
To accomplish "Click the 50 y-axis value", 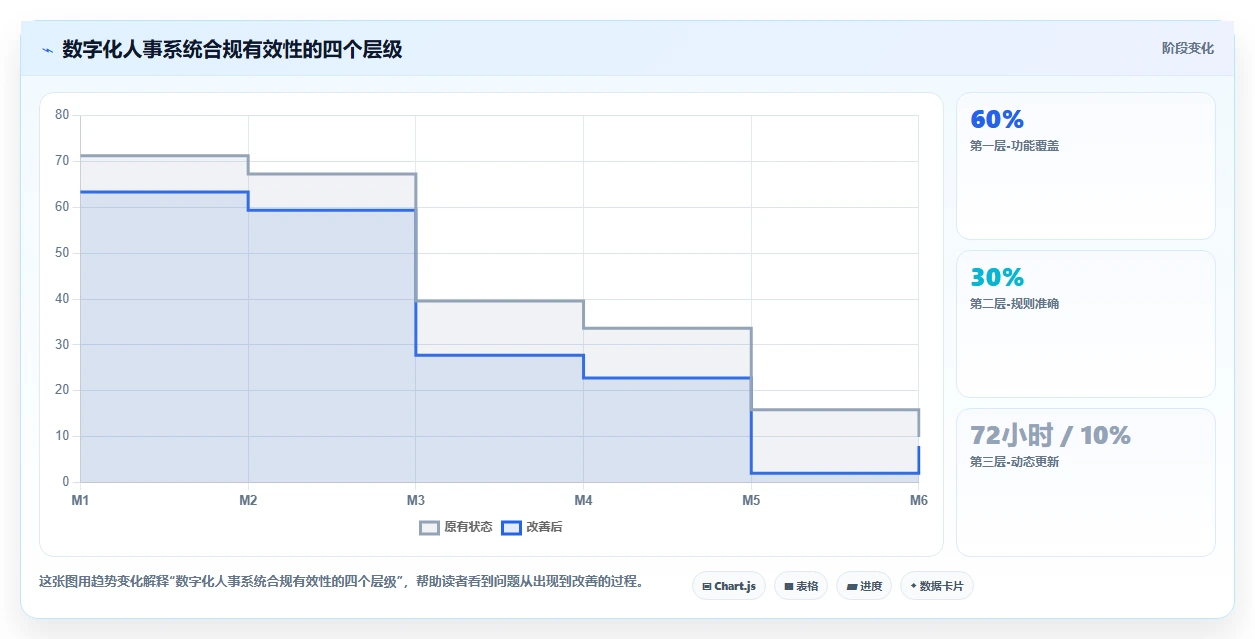I will (x=62, y=253).
